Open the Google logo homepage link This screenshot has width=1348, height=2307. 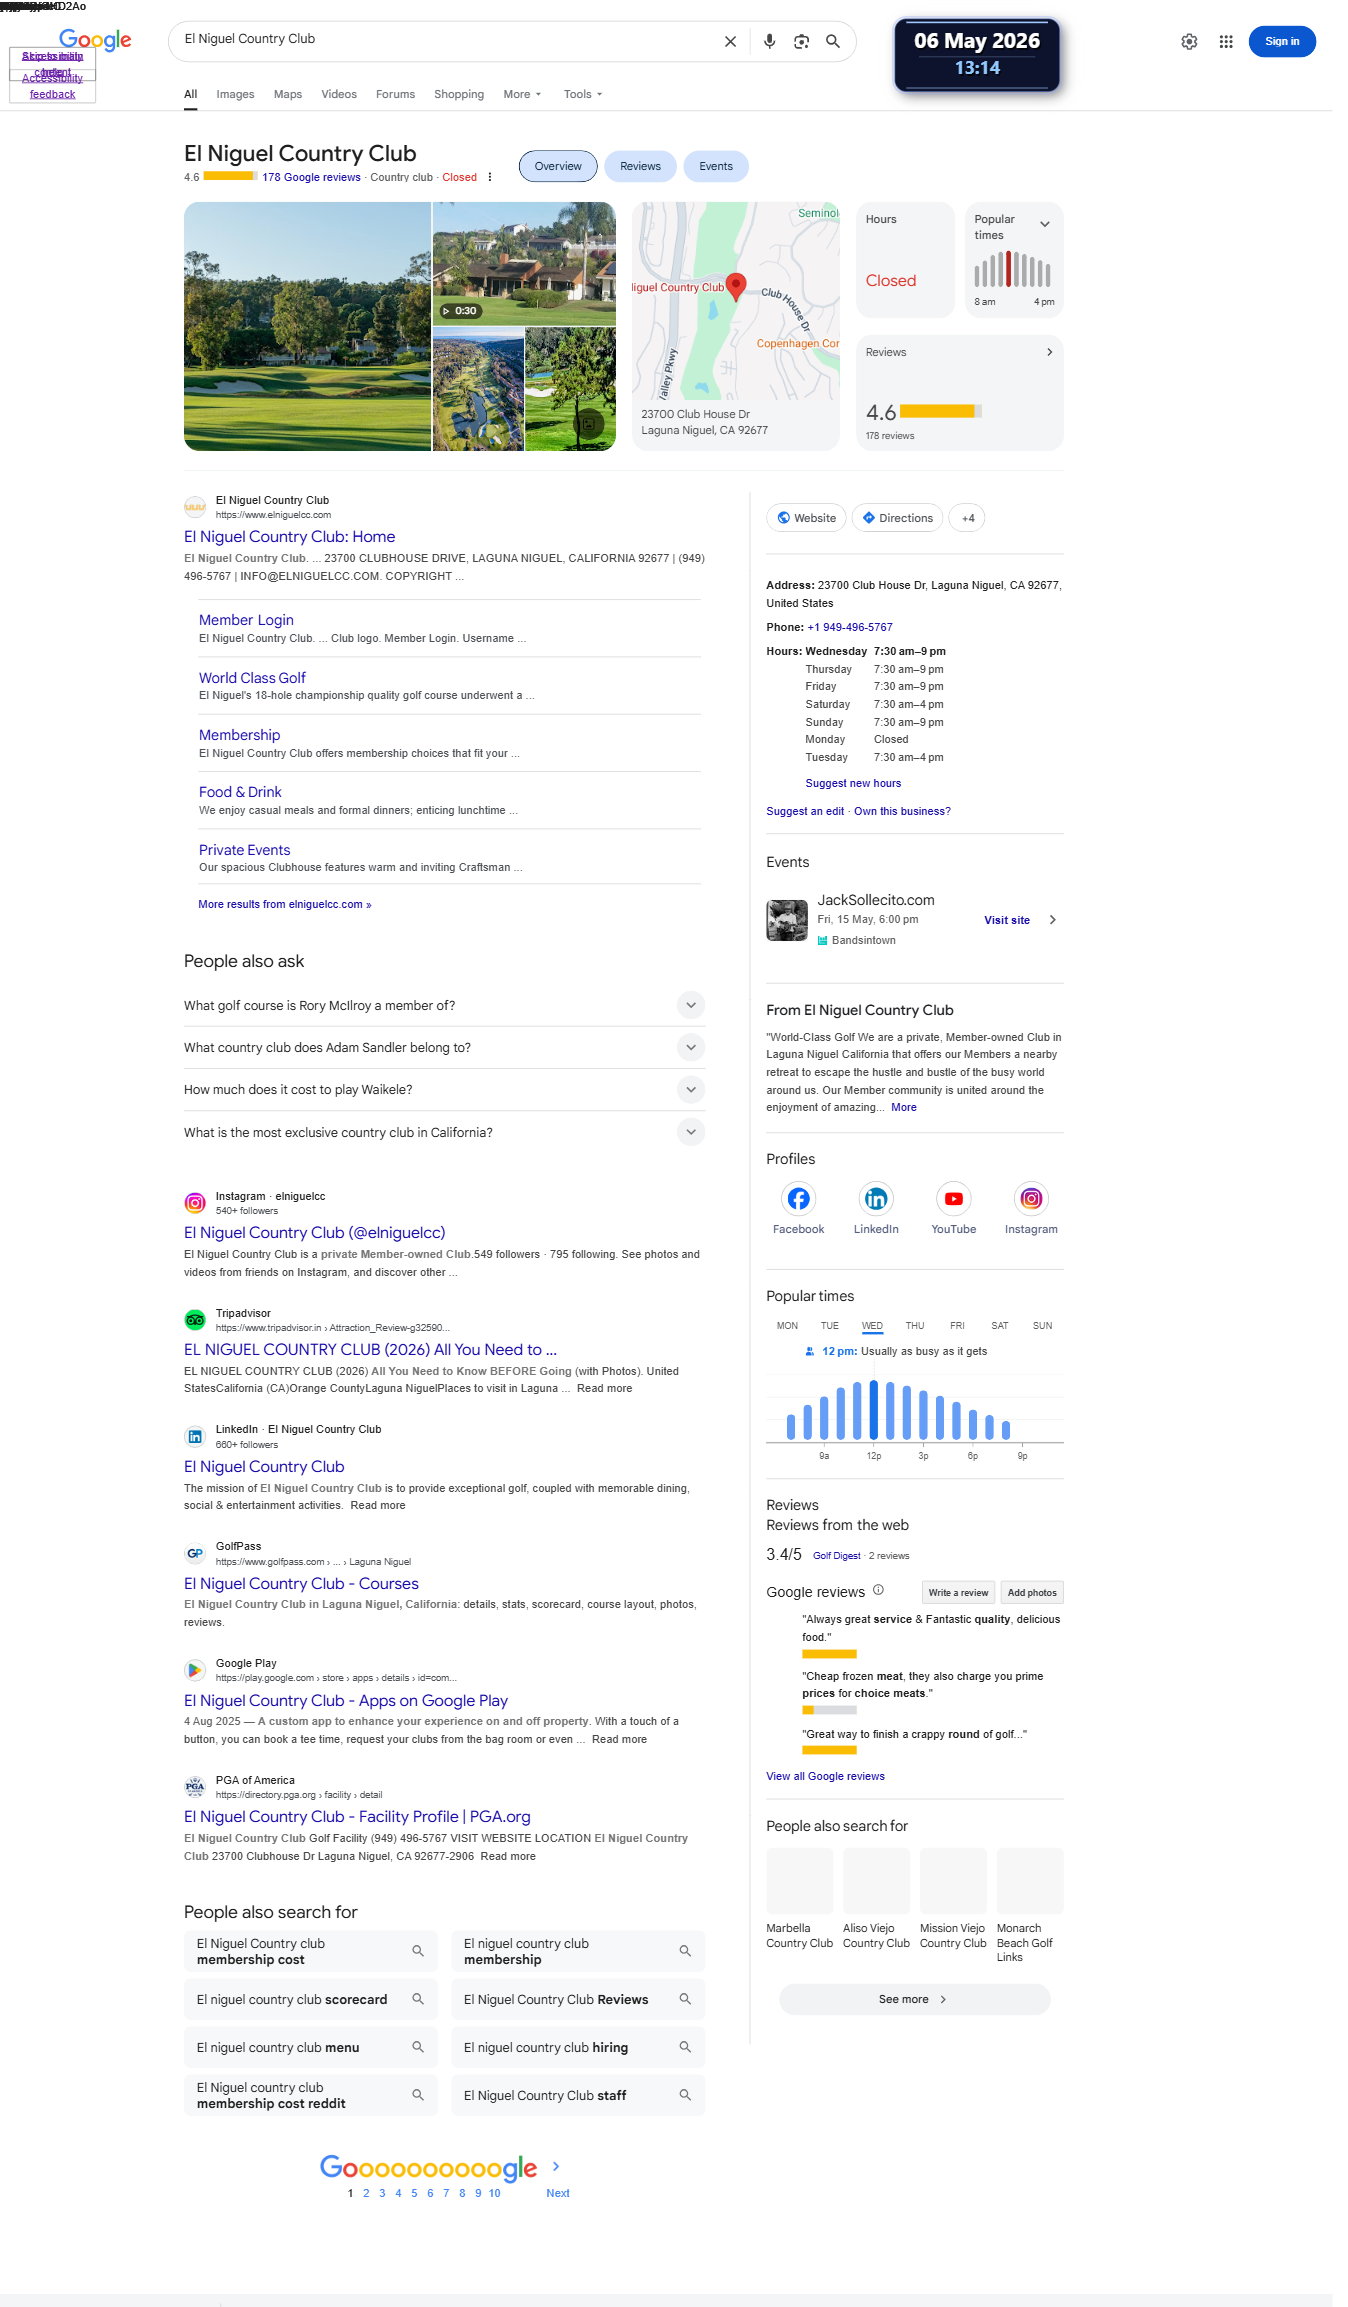click(95, 40)
